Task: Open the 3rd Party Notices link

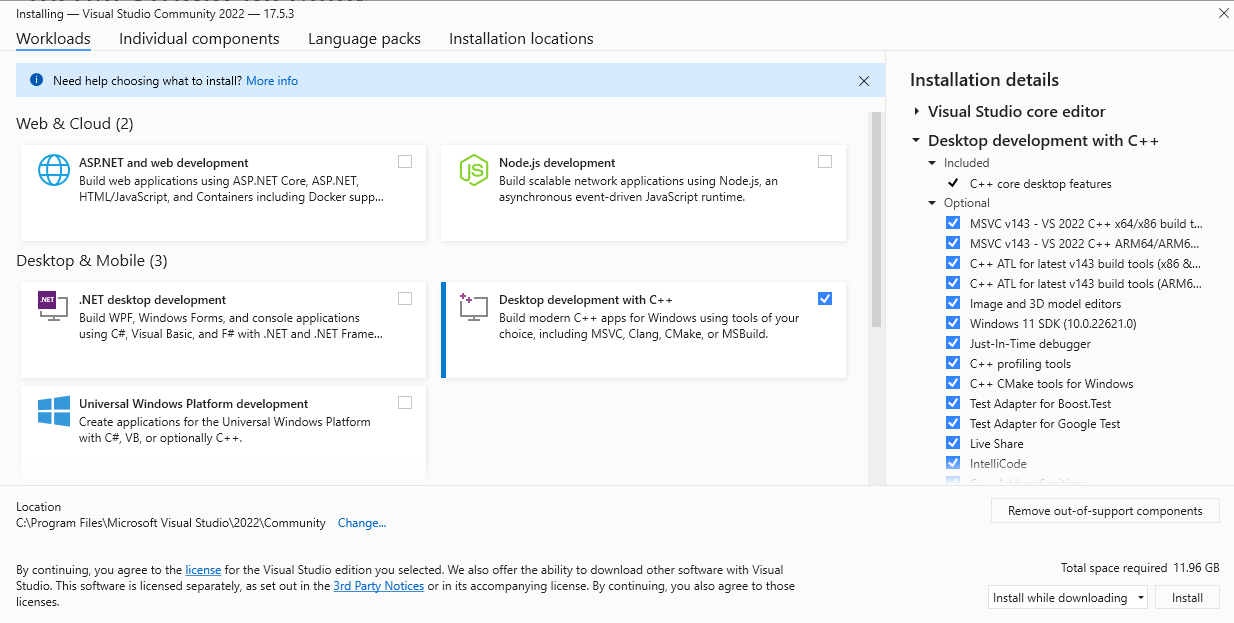Action: pos(379,586)
